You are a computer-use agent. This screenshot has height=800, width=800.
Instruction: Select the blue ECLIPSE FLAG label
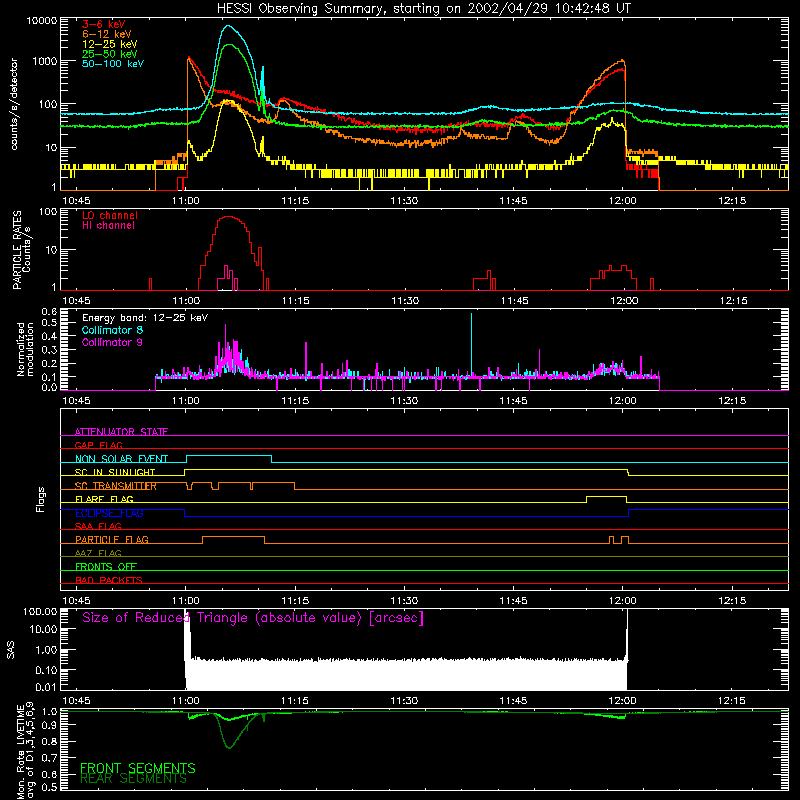click(x=109, y=513)
